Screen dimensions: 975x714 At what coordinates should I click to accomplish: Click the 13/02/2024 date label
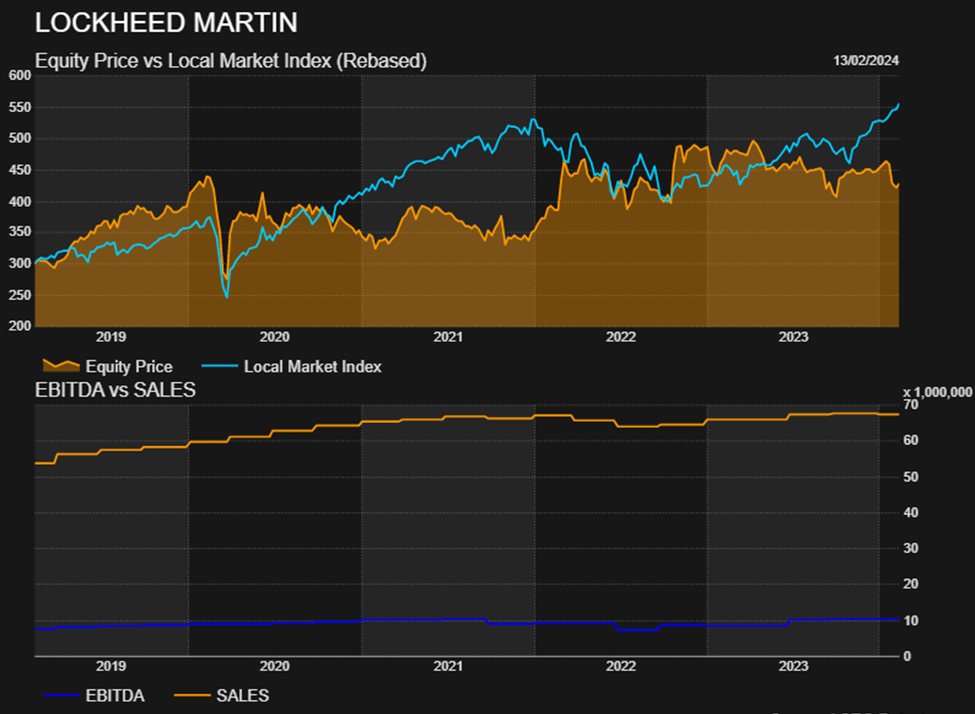click(x=866, y=61)
